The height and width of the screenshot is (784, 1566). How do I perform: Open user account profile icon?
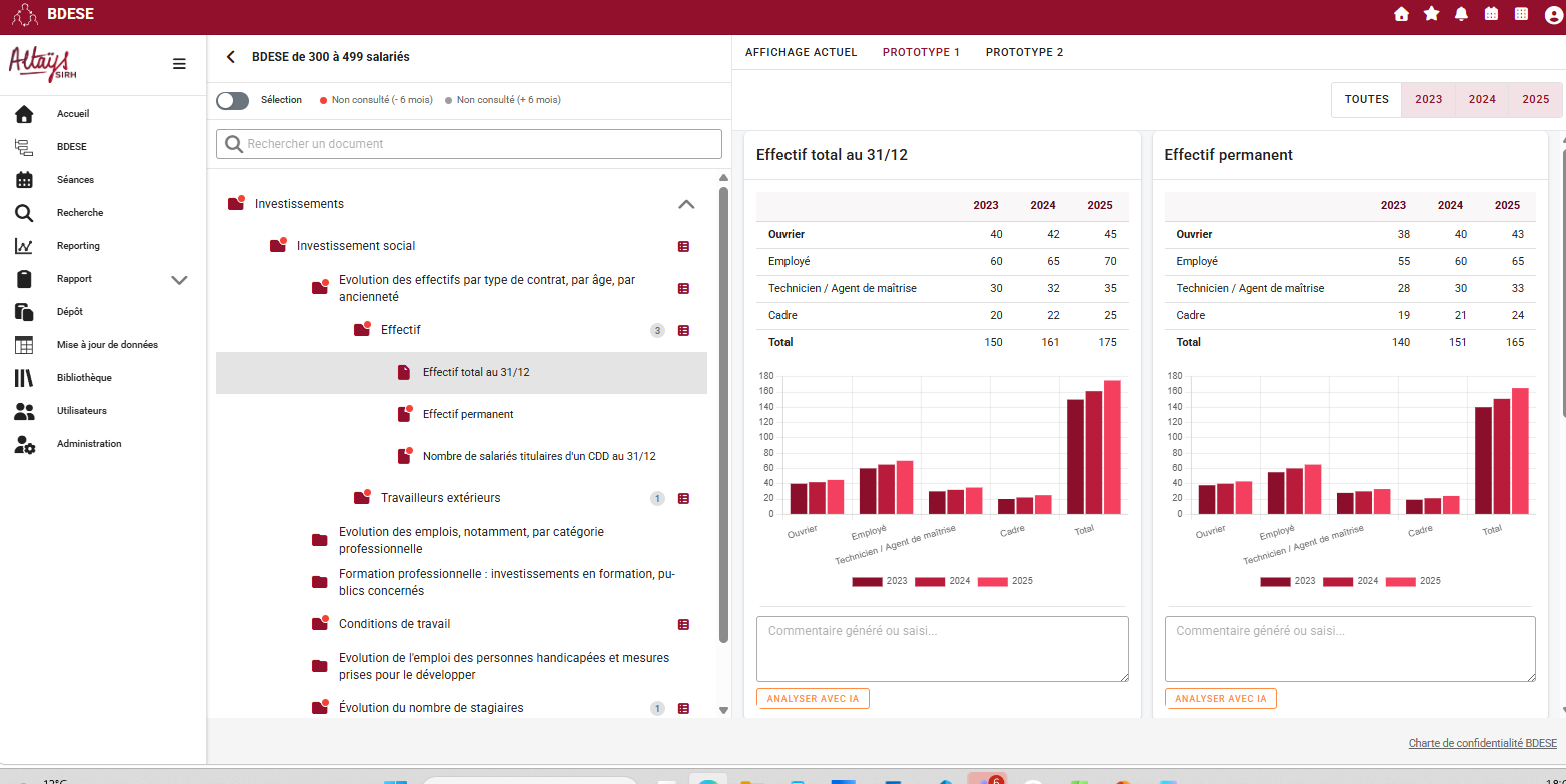(1552, 14)
